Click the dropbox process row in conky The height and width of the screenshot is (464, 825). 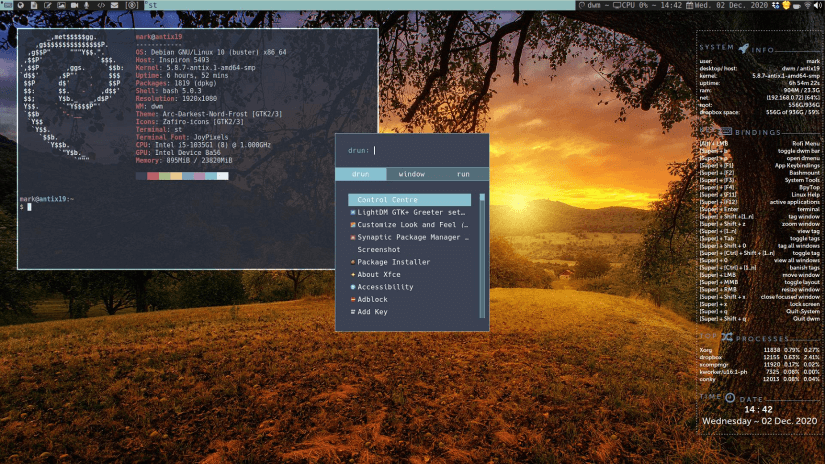tap(759, 357)
